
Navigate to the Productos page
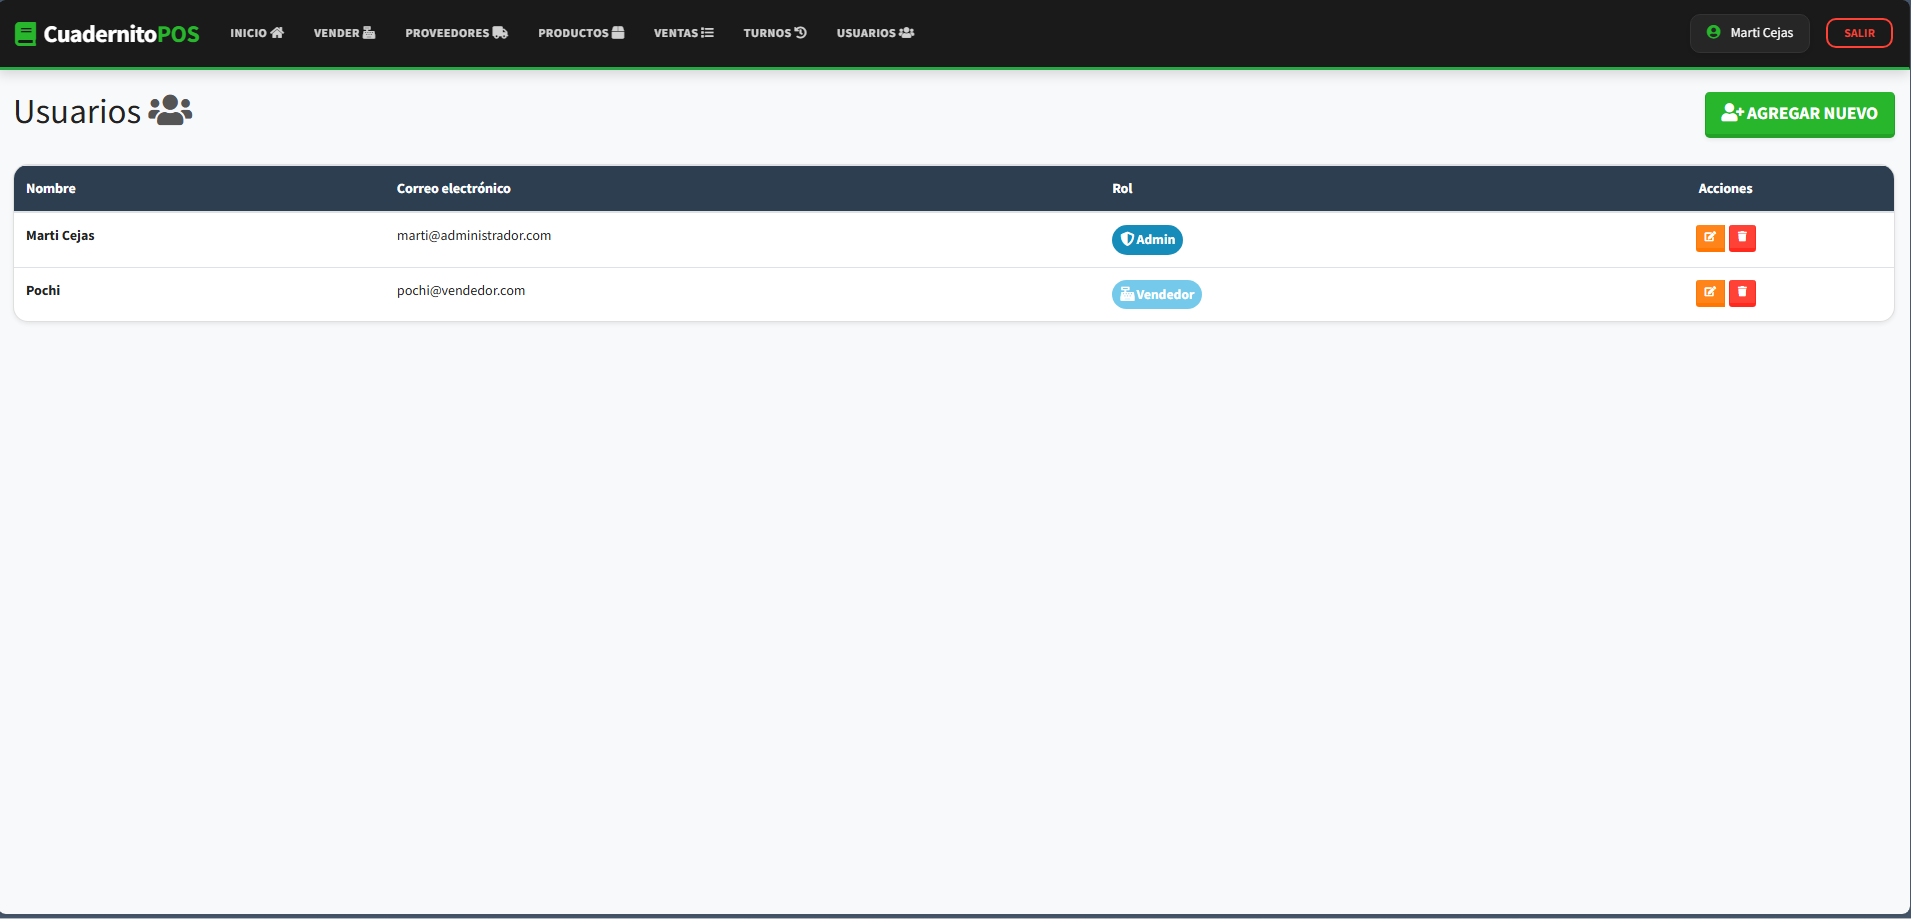coord(581,33)
